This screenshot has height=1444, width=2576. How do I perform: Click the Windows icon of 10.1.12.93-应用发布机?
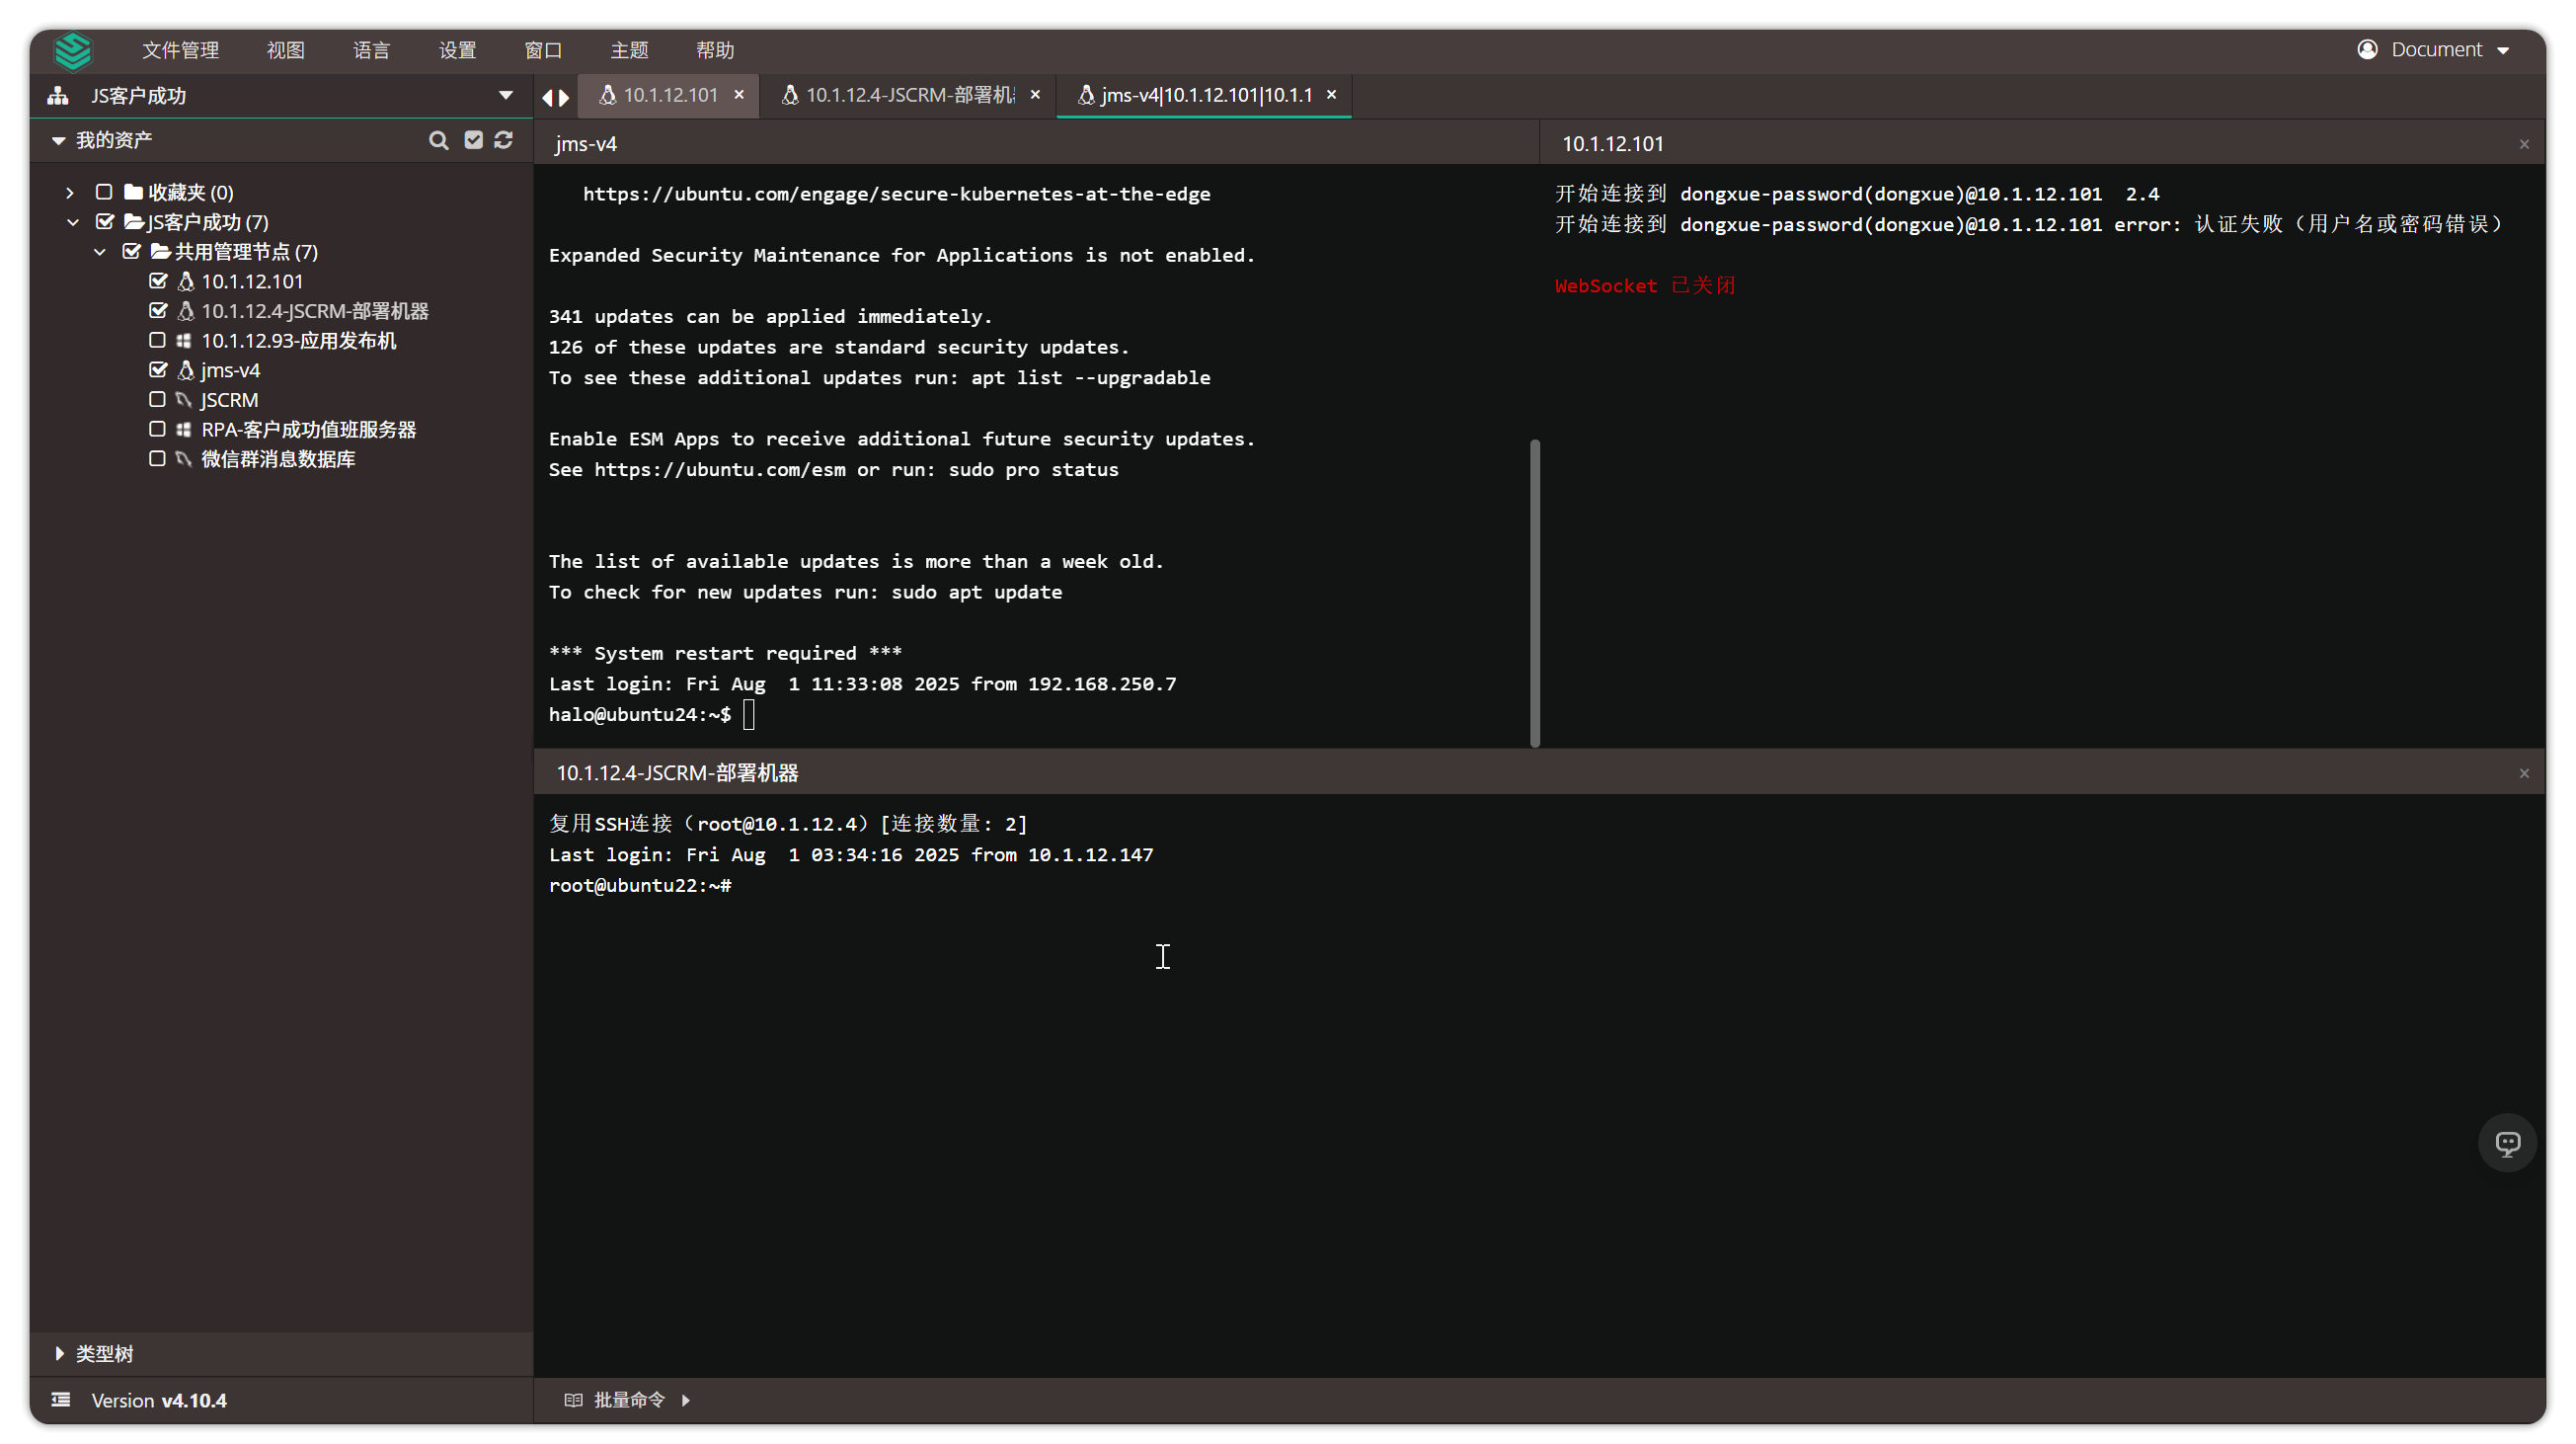pos(183,340)
